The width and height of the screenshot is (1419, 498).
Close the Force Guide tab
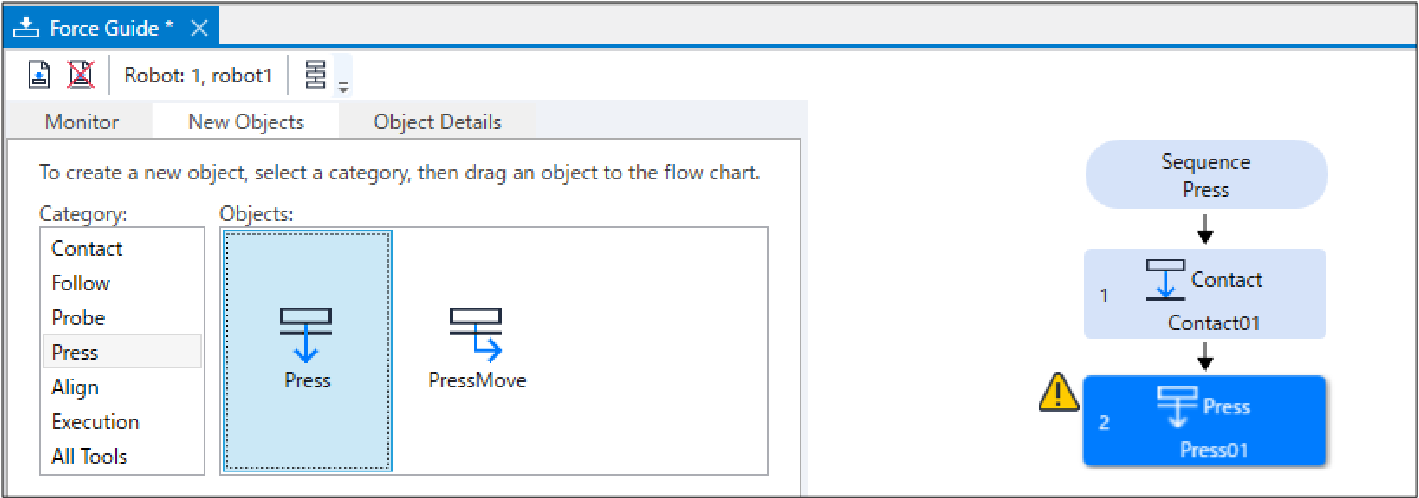[x=199, y=28]
